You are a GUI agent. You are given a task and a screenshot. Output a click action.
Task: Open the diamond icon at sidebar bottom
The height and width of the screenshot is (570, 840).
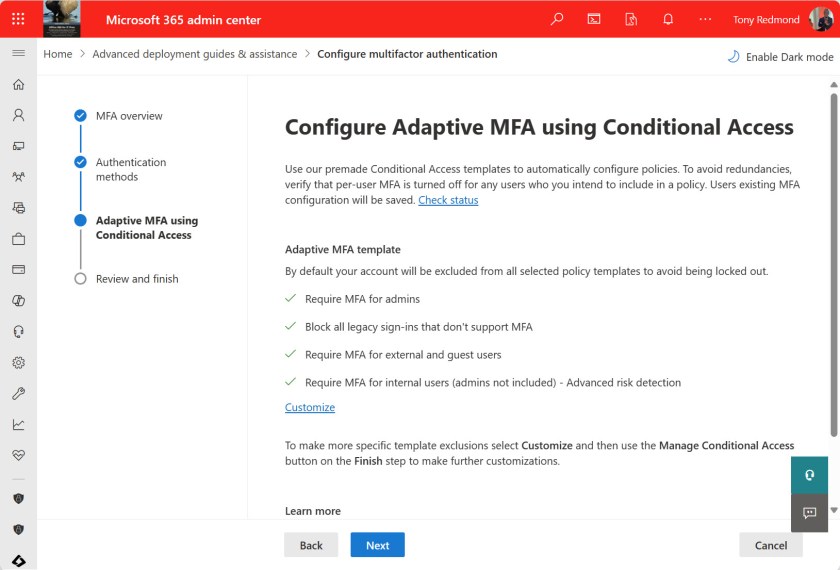(18, 561)
